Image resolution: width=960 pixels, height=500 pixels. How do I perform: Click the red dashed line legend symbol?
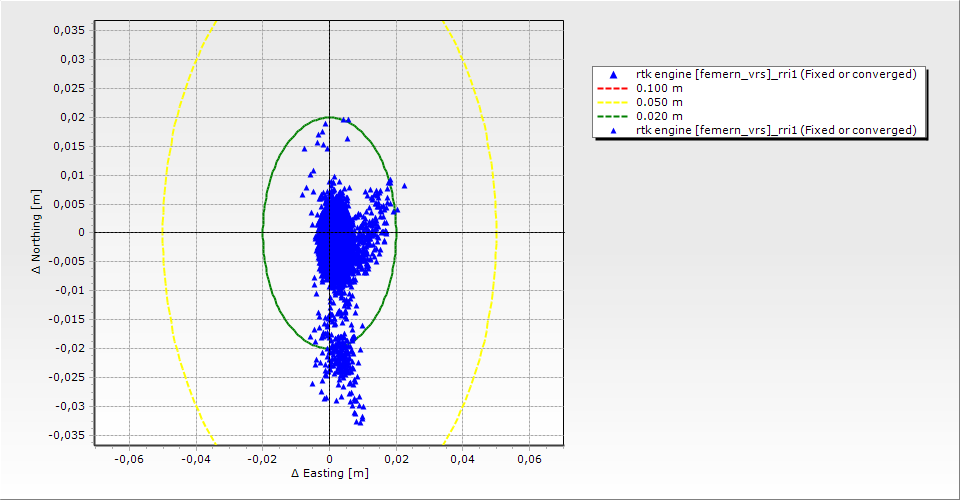pos(613,89)
